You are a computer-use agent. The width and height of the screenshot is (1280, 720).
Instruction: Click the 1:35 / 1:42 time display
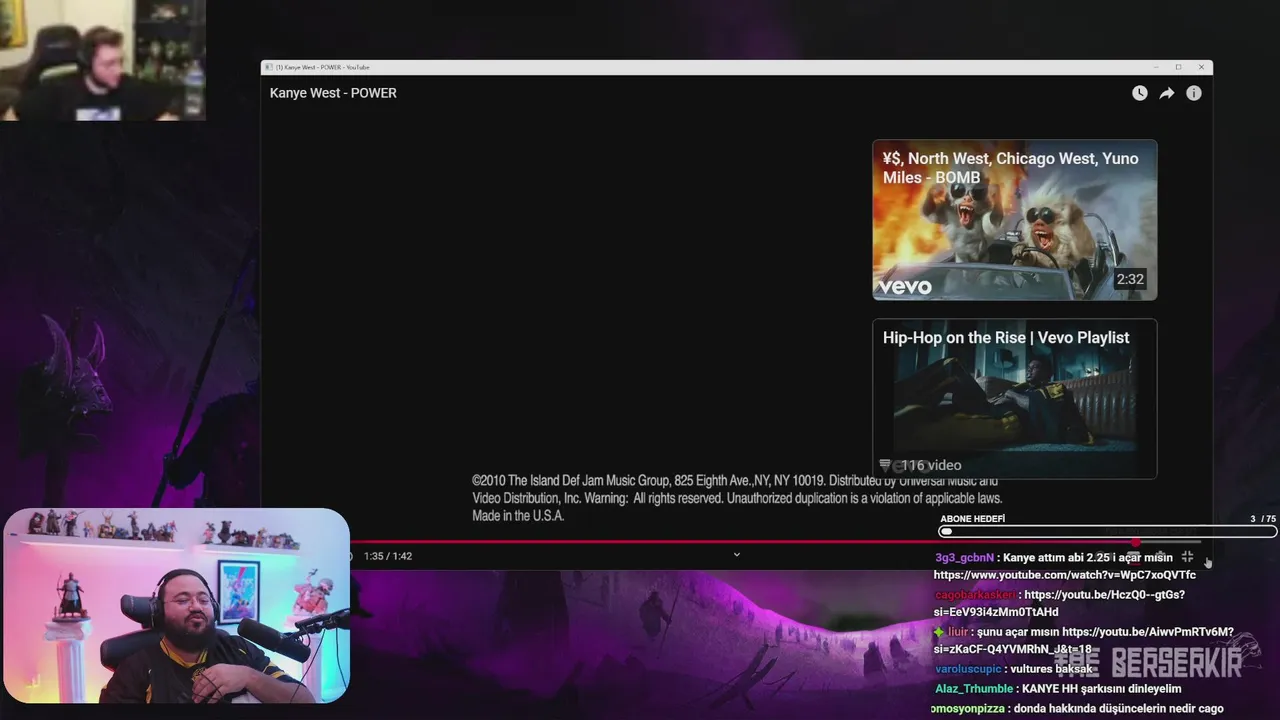pyautogui.click(x=388, y=556)
